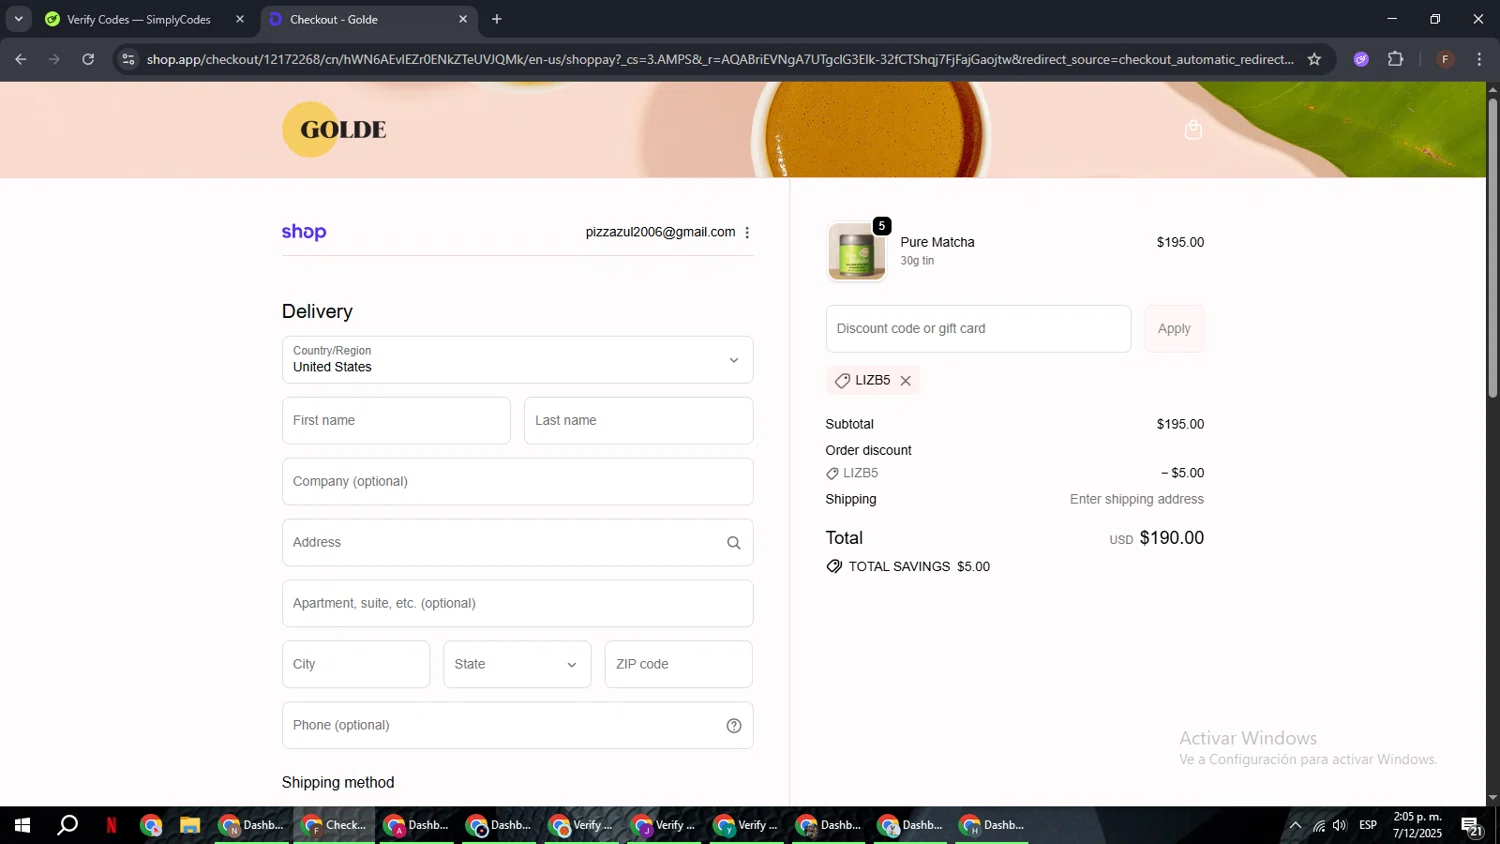The width and height of the screenshot is (1500, 844).
Task: Open network Wi-Fi tray icon
Action: click(1318, 826)
